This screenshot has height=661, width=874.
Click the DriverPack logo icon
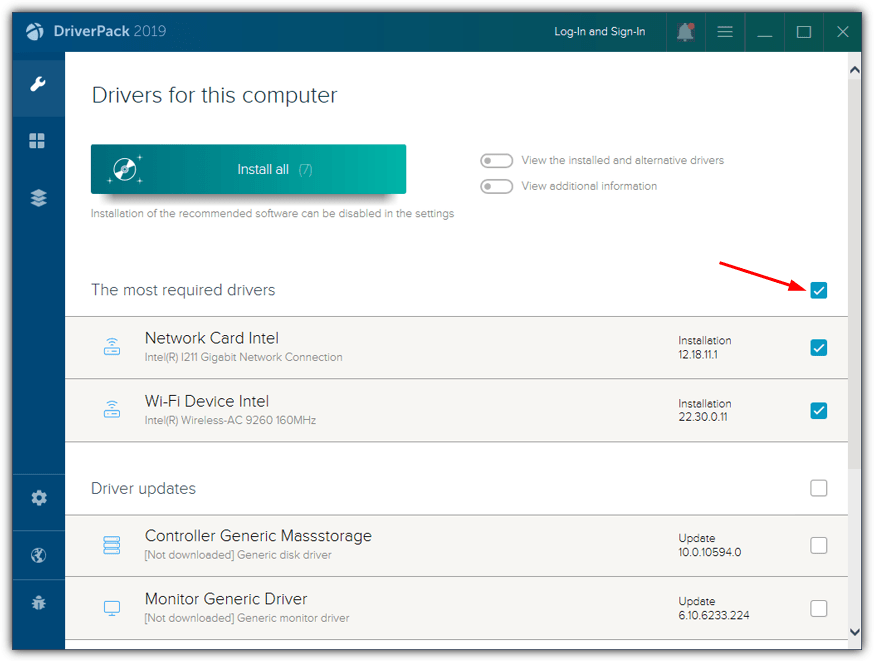point(35,31)
